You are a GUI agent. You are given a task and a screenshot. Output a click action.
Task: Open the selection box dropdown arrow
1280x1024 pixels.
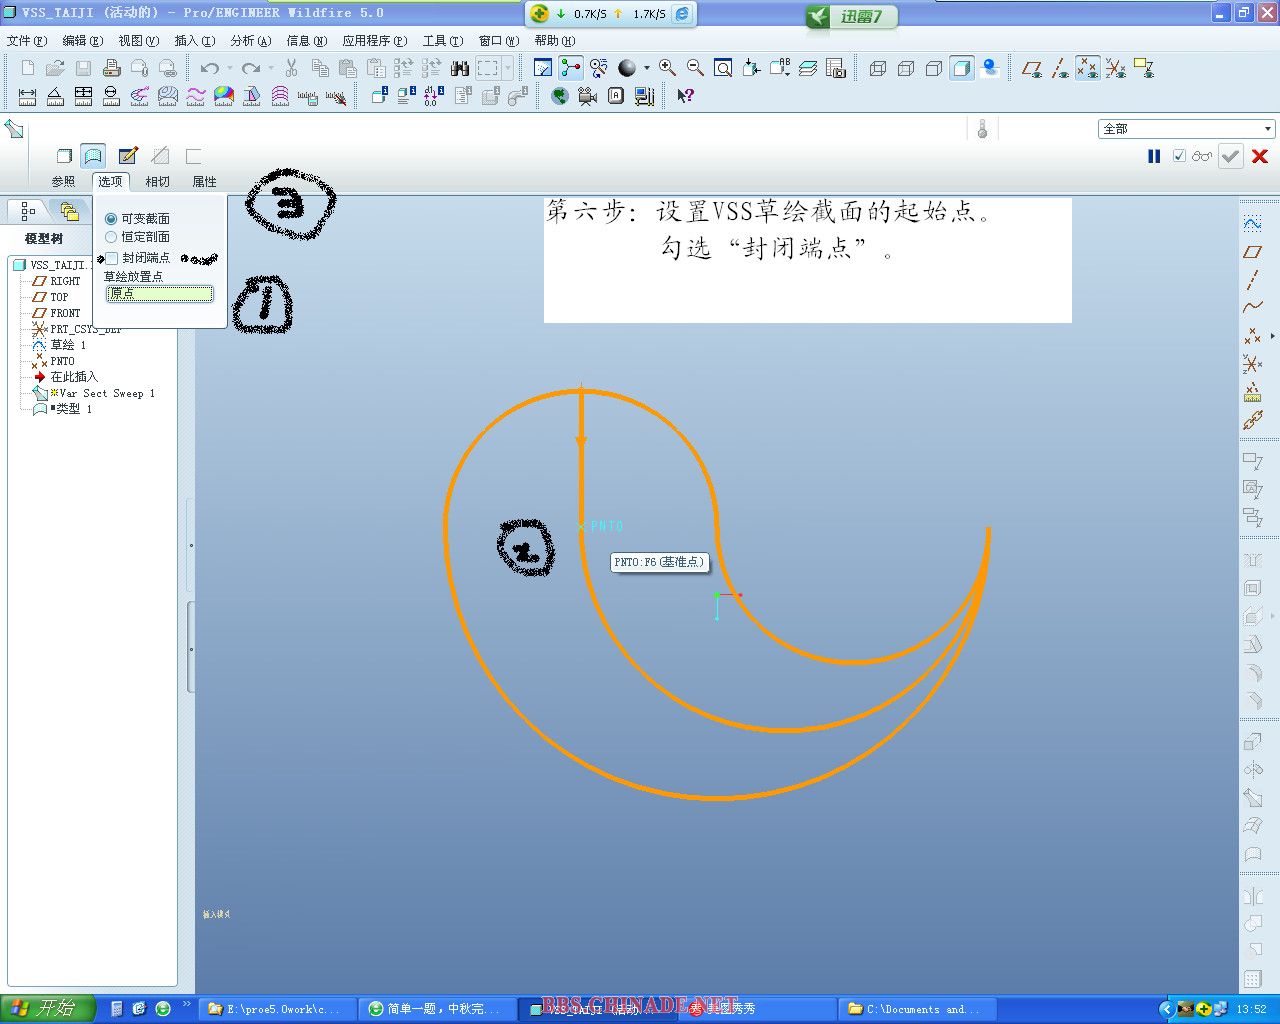tap(508, 68)
